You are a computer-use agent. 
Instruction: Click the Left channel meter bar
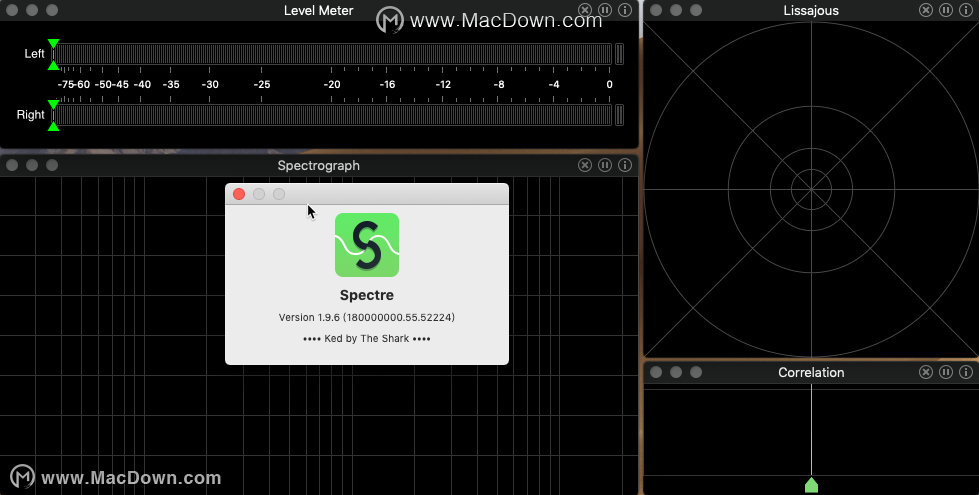coord(332,54)
